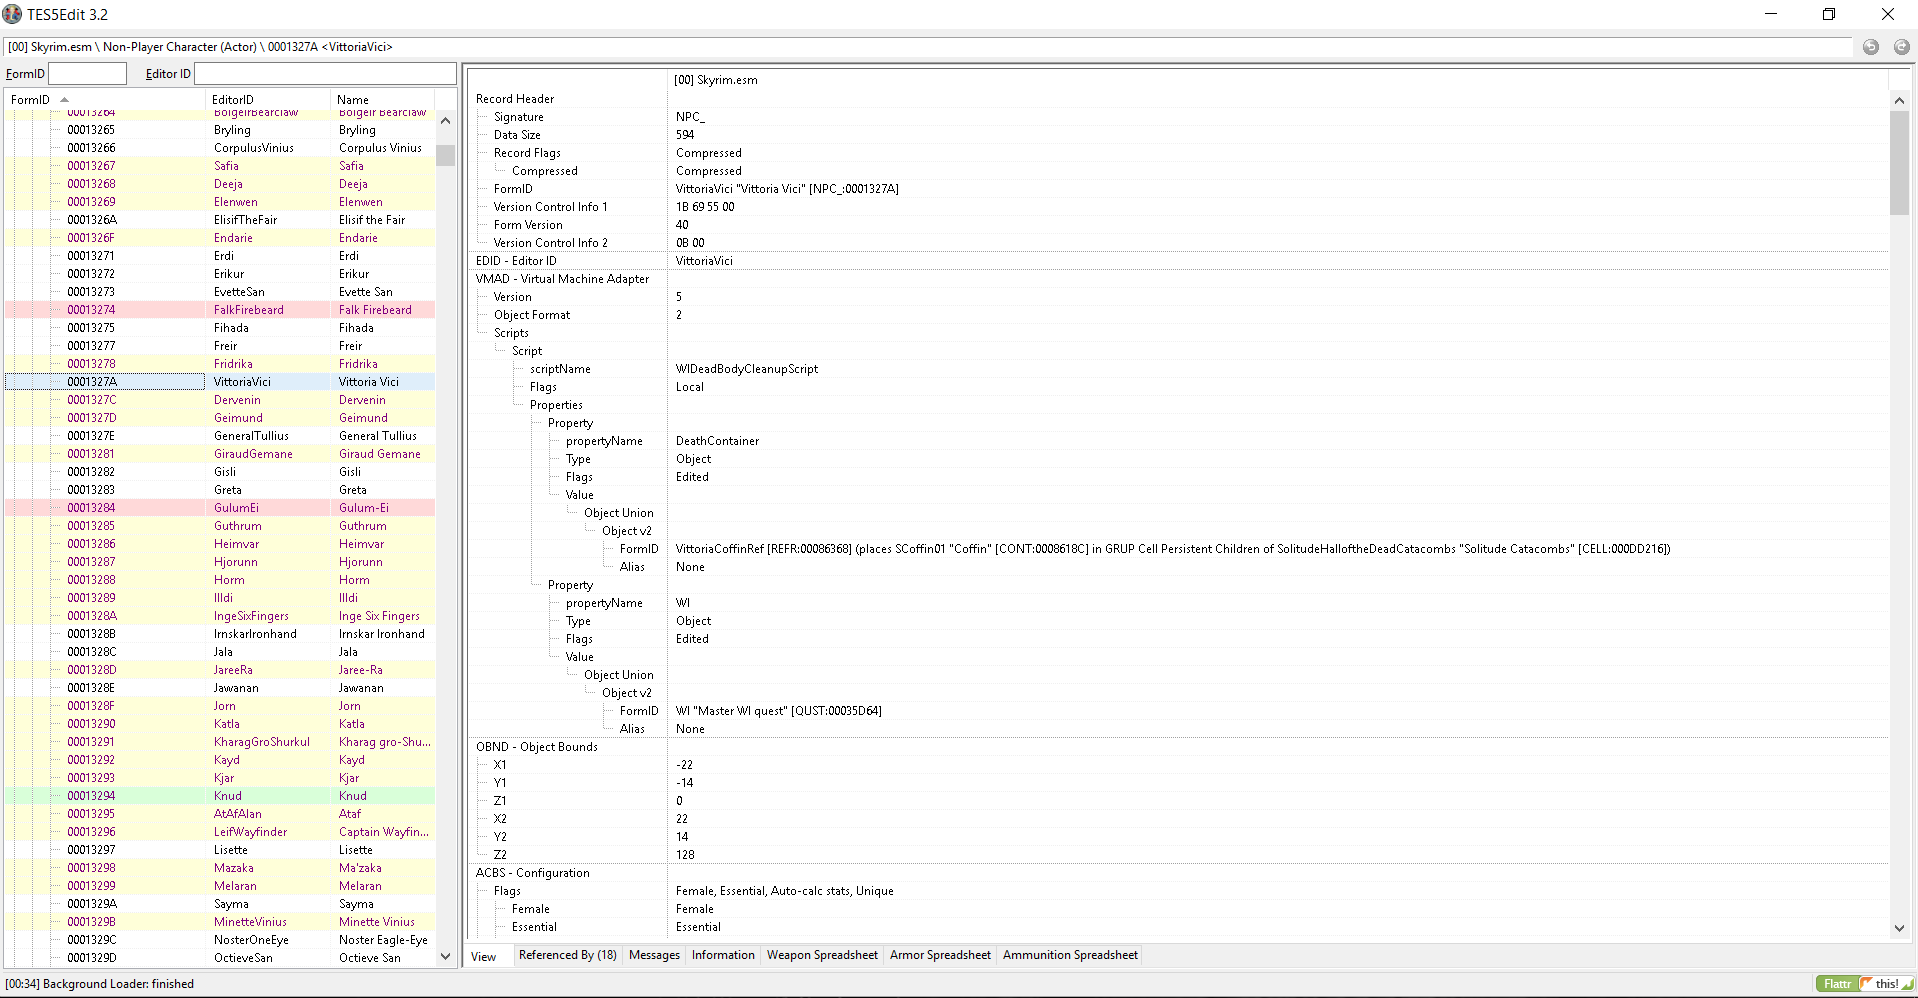This screenshot has width=1918, height=998.
Task: Select record with FormID 0001327C
Action: (x=92, y=400)
